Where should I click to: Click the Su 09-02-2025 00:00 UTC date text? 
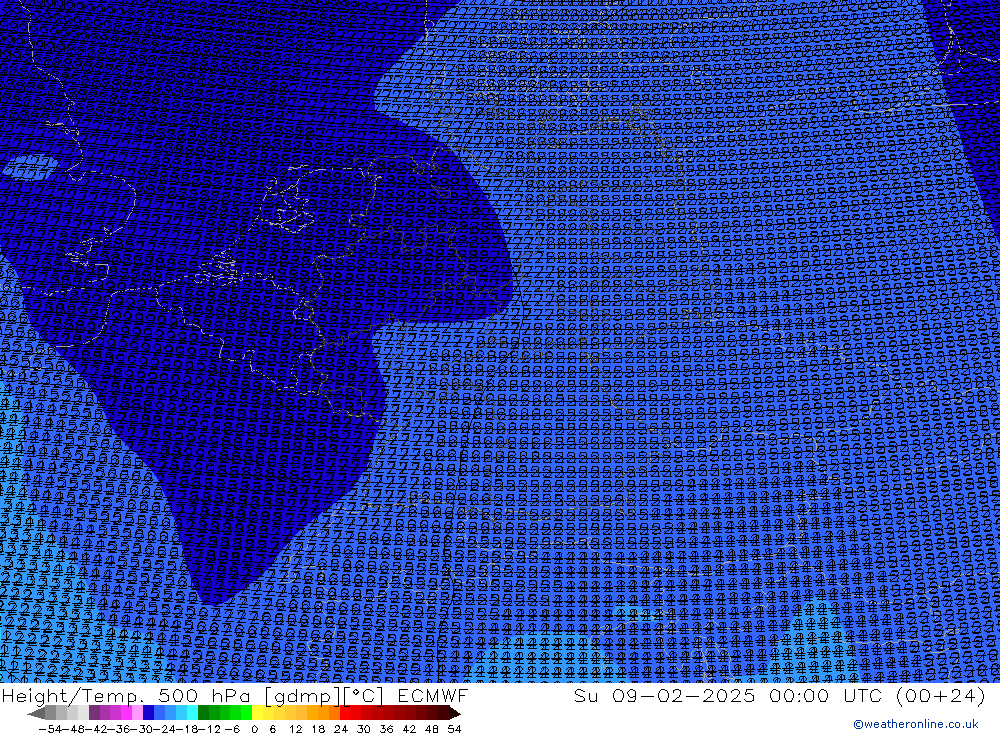728,696
